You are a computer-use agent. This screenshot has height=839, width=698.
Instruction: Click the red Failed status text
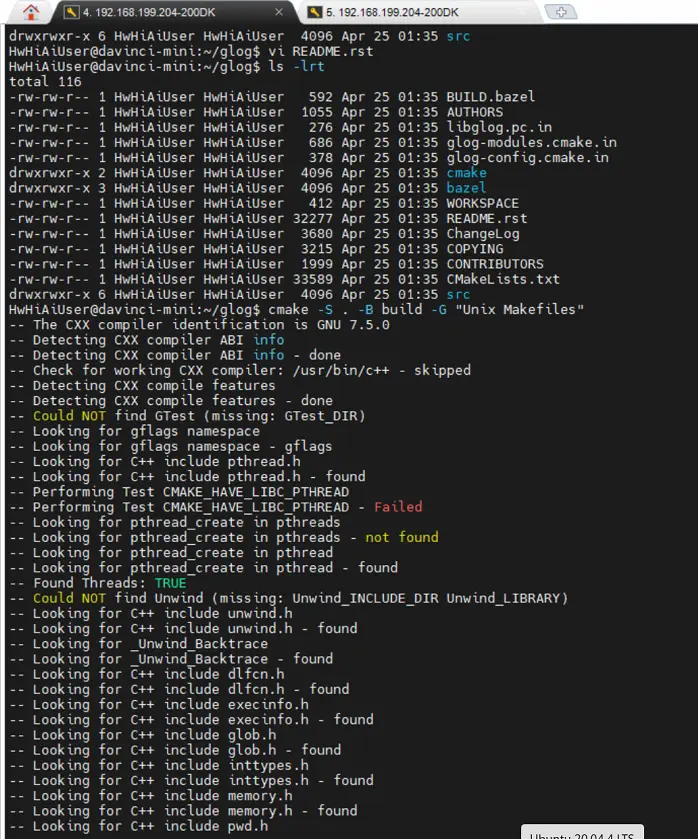pyautogui.click(x=398, y=507)
